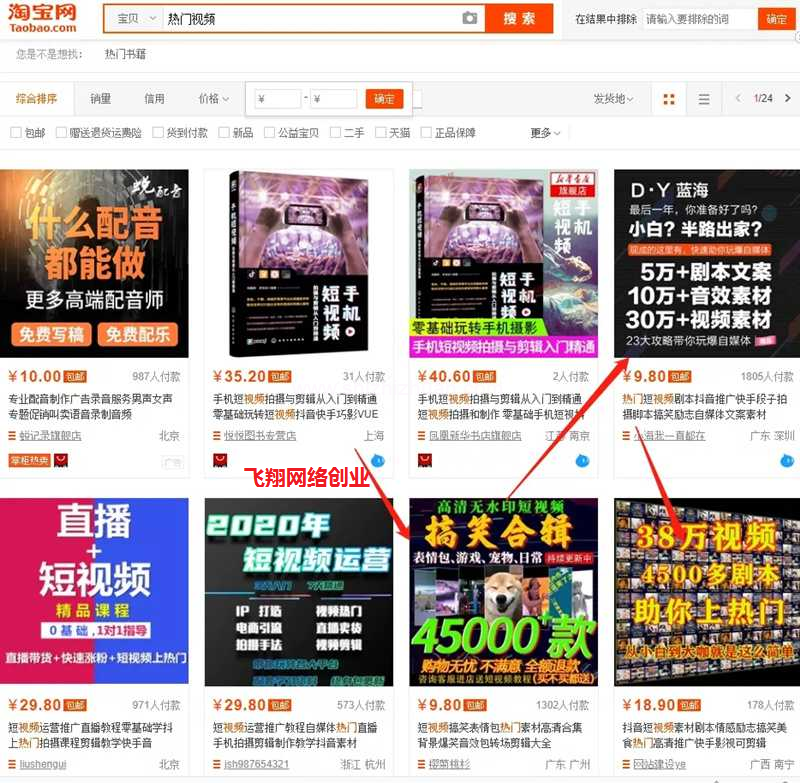Select the 信用 sorting tab
Image resolution: width=800 pixels, height=783 pixels.
click(154, 99)
